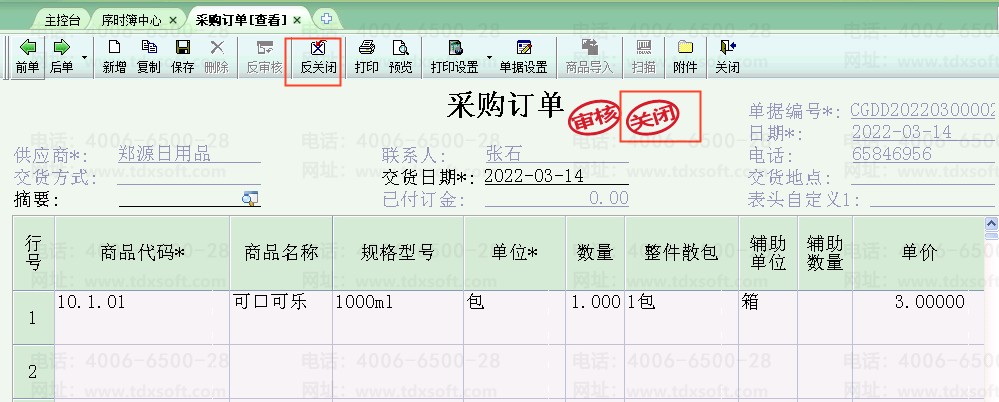Edit the 交货日期 field 2022-03-14
999x402 pixels.
coord(556,176)
